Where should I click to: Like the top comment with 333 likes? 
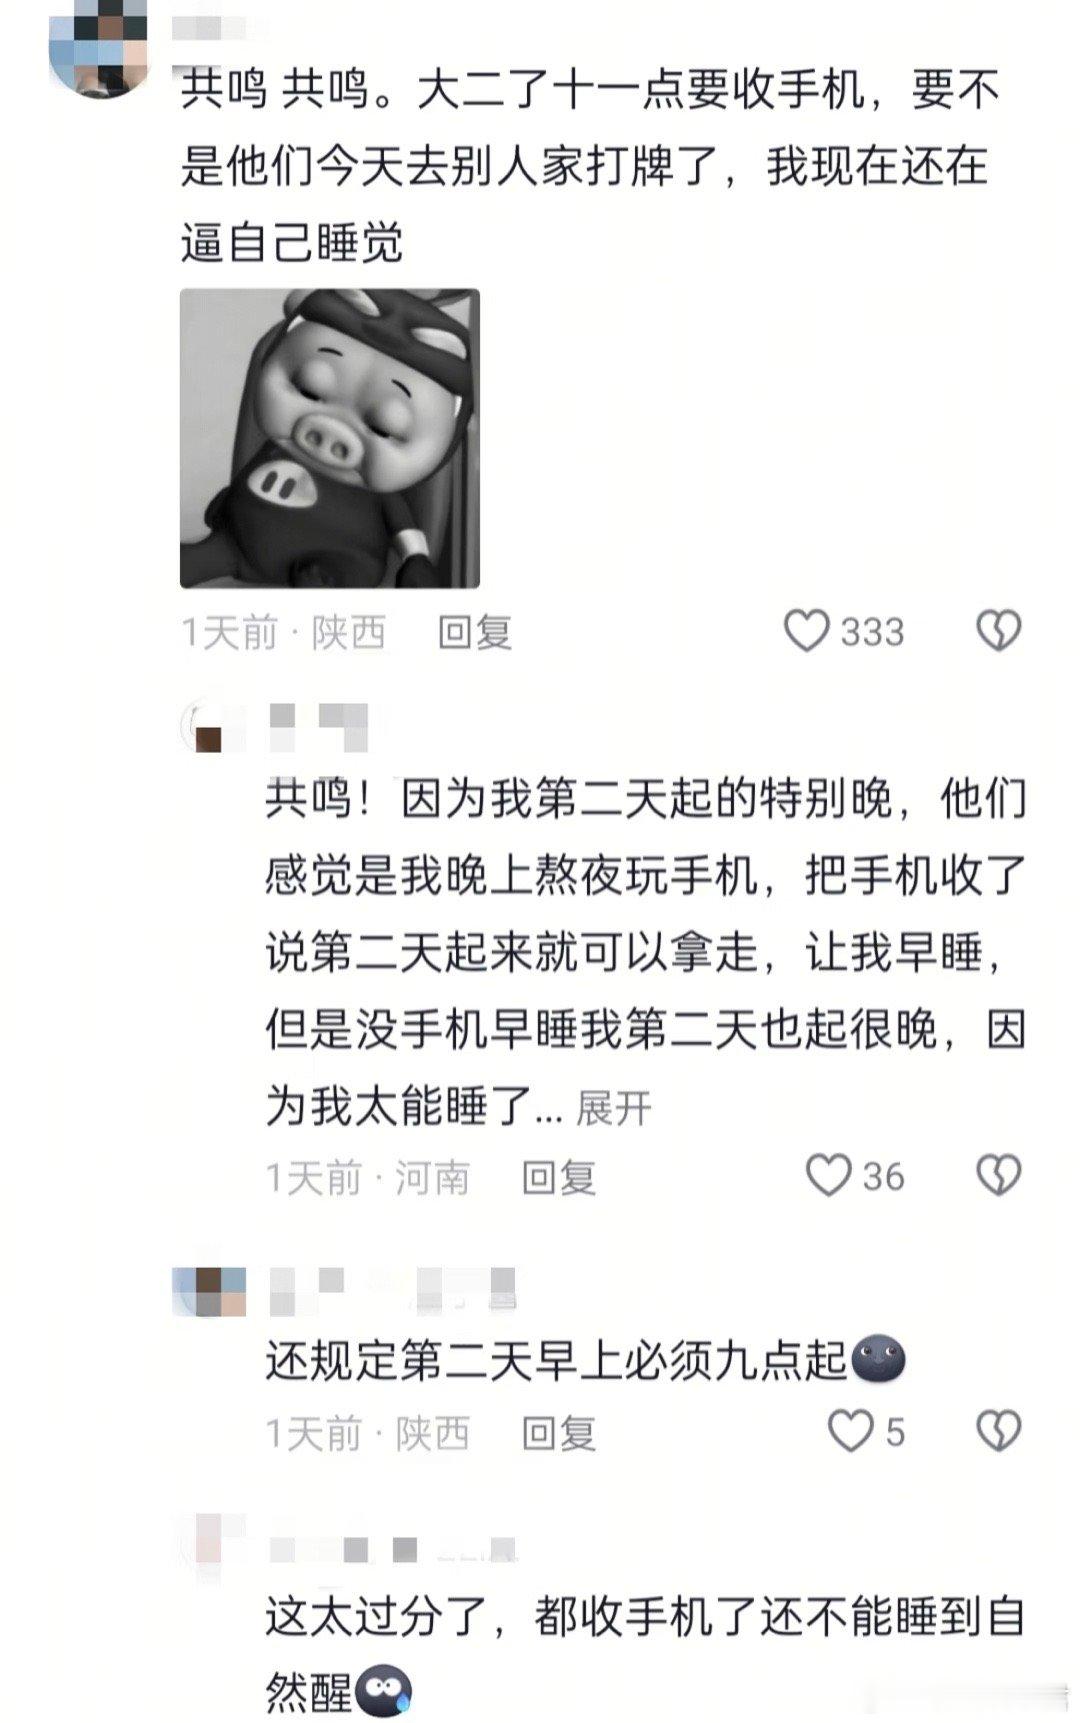point(806,631)
